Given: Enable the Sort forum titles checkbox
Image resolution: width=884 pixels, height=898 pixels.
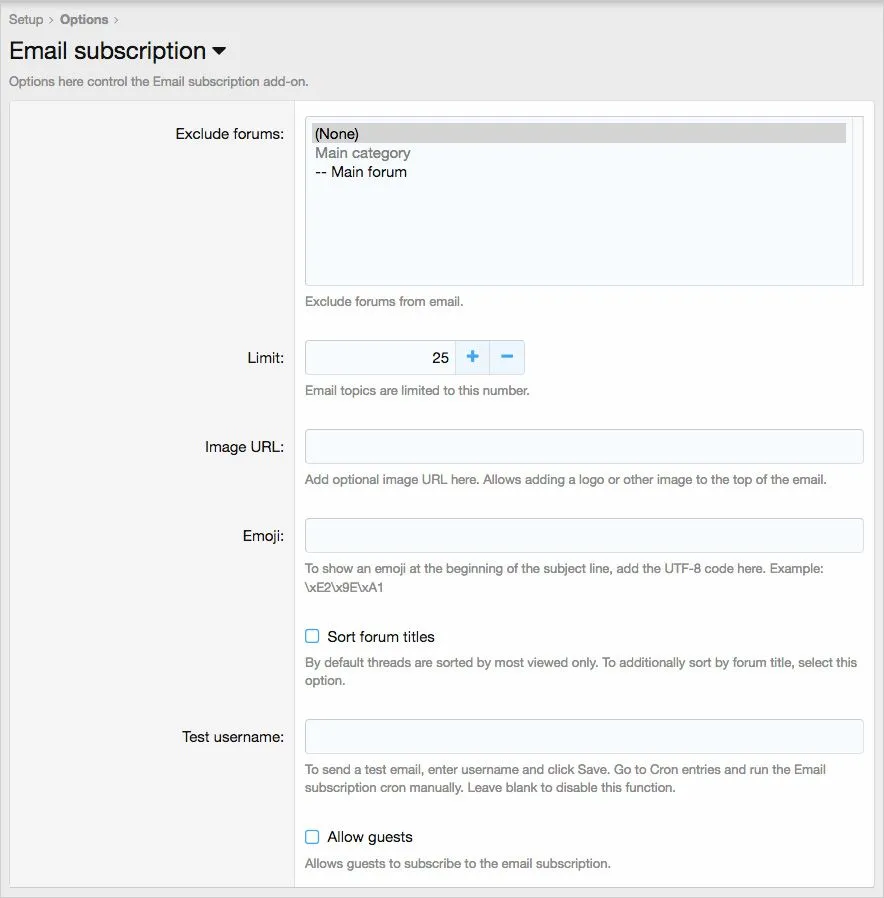Looking at the screenshot, I should [312, 636].
